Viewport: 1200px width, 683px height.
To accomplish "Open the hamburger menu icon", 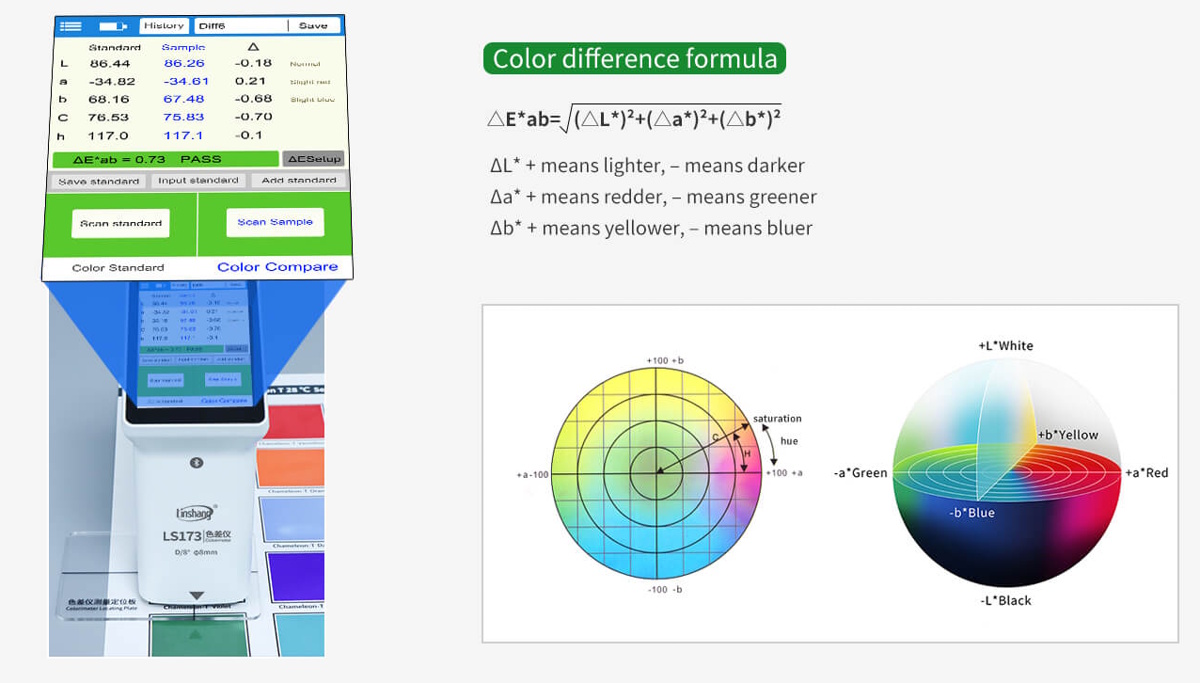I will (x=70, y=26).
